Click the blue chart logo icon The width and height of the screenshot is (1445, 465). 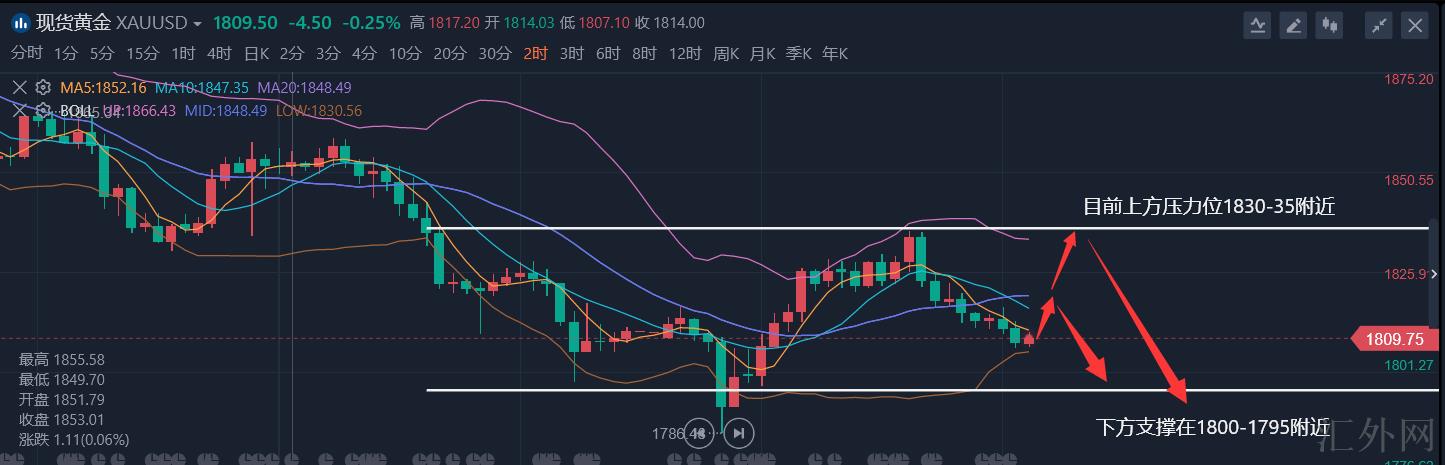click(20, 23)
